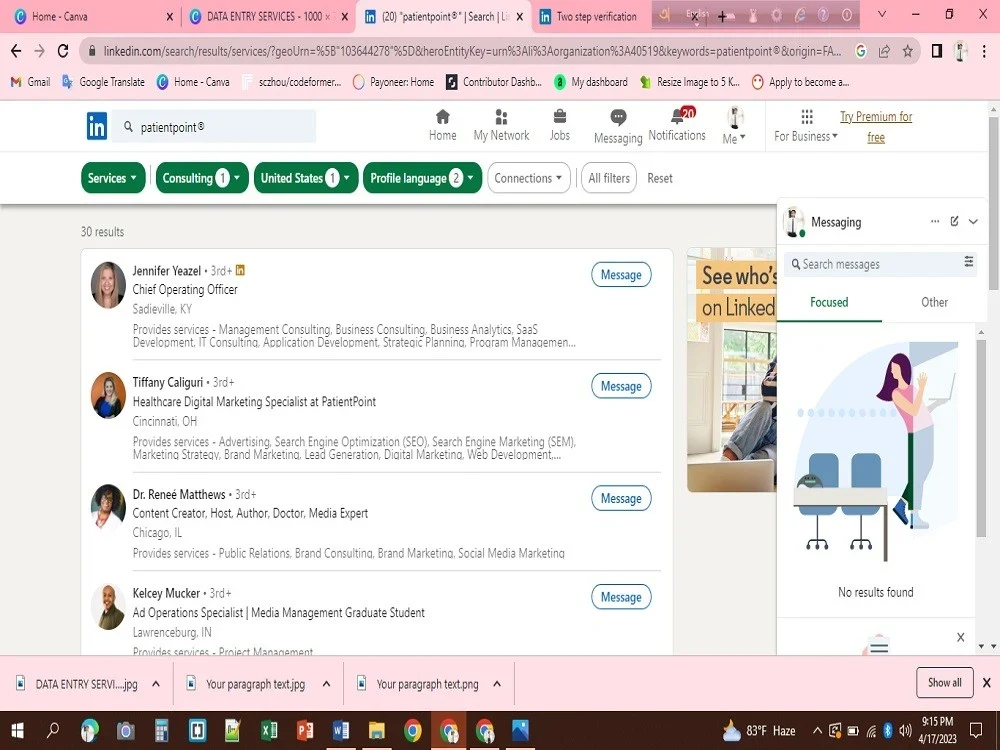Open Excel from the taskbar

pos(268,730)
